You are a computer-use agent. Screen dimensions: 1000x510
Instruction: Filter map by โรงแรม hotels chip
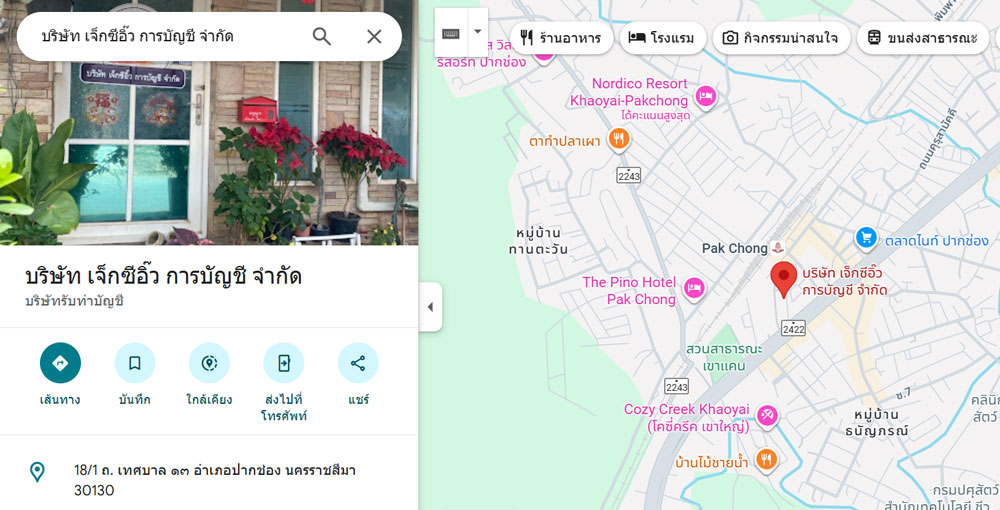(x=663, y=38)
